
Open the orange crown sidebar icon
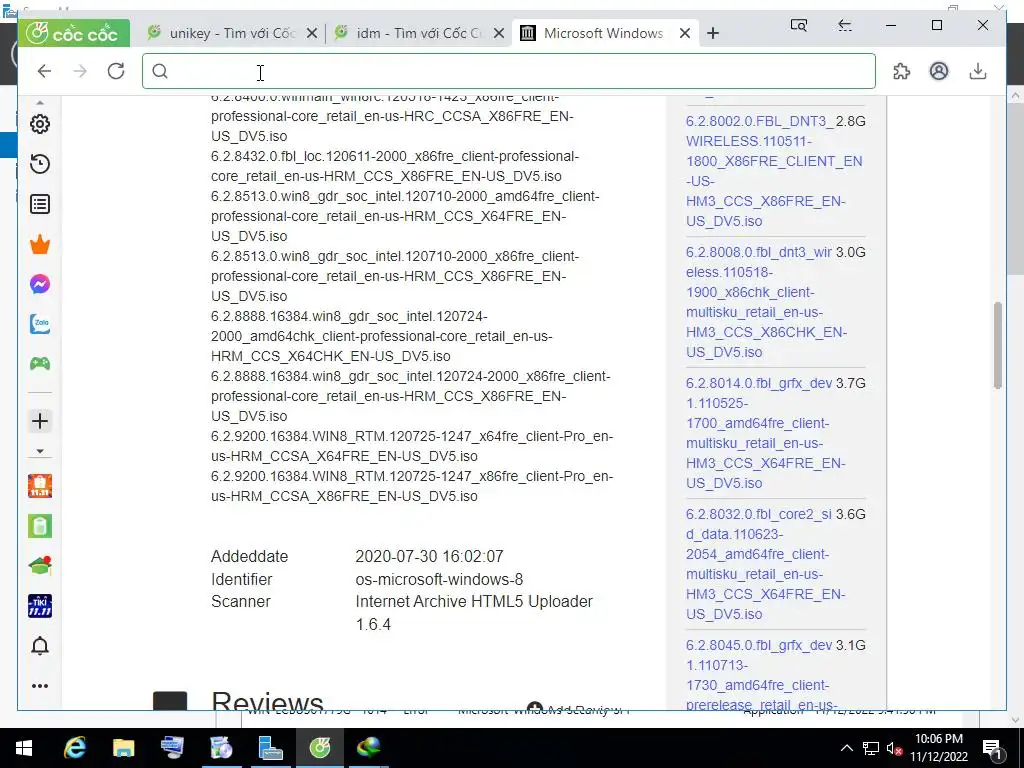[x=40, y=244]
